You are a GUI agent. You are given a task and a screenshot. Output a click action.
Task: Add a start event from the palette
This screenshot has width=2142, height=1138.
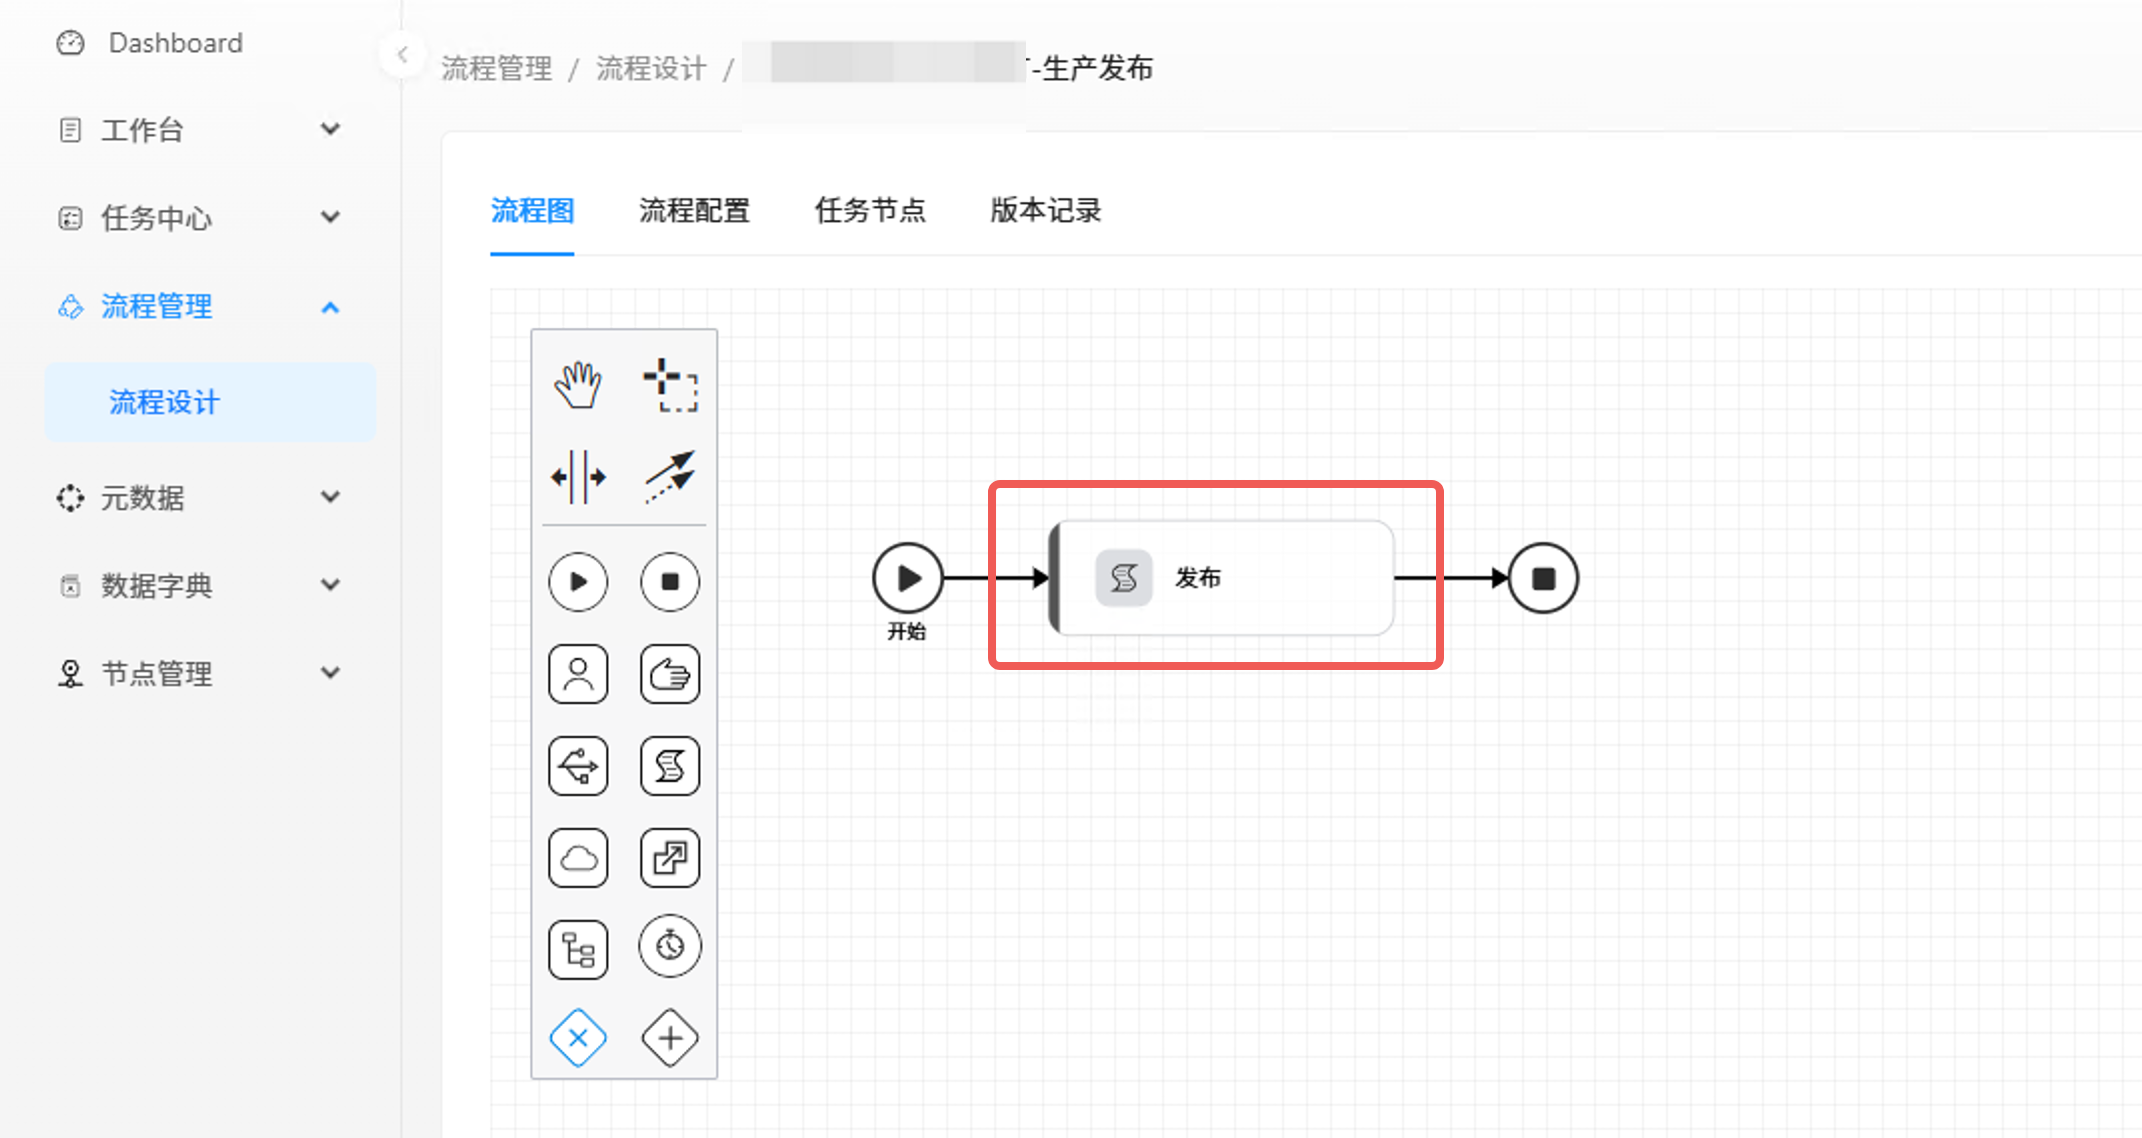578,581
